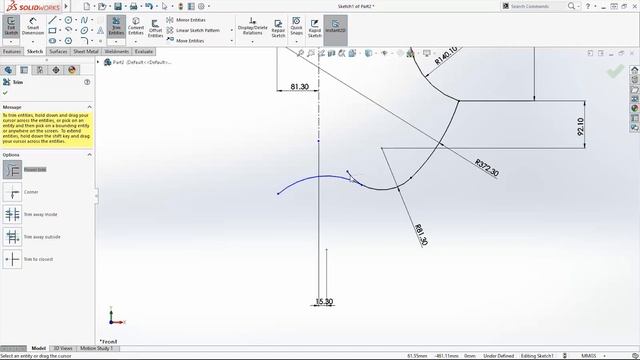The height and width of the screenshot is (360, 640).
Task: Open Quick Snaps tool
Action: (296, 27)
